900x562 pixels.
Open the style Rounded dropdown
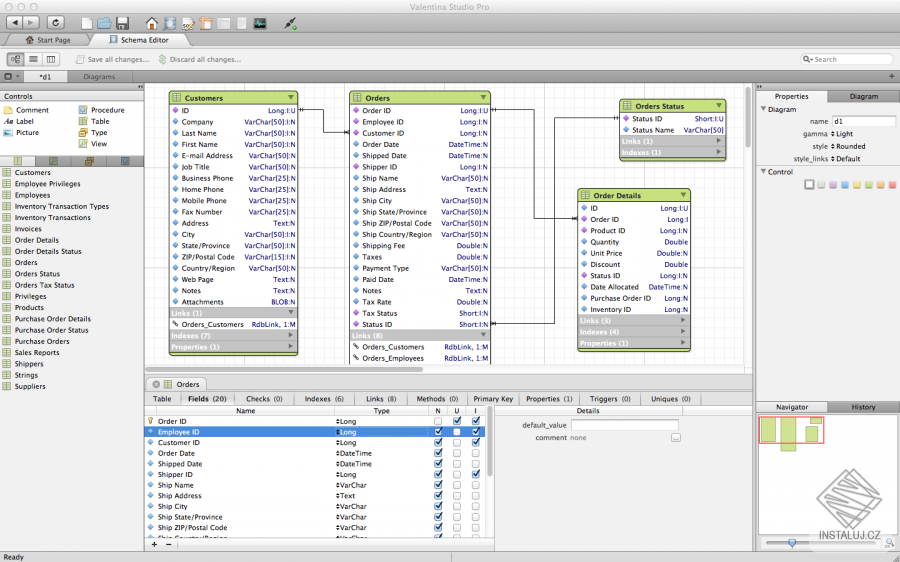[848, 146]
